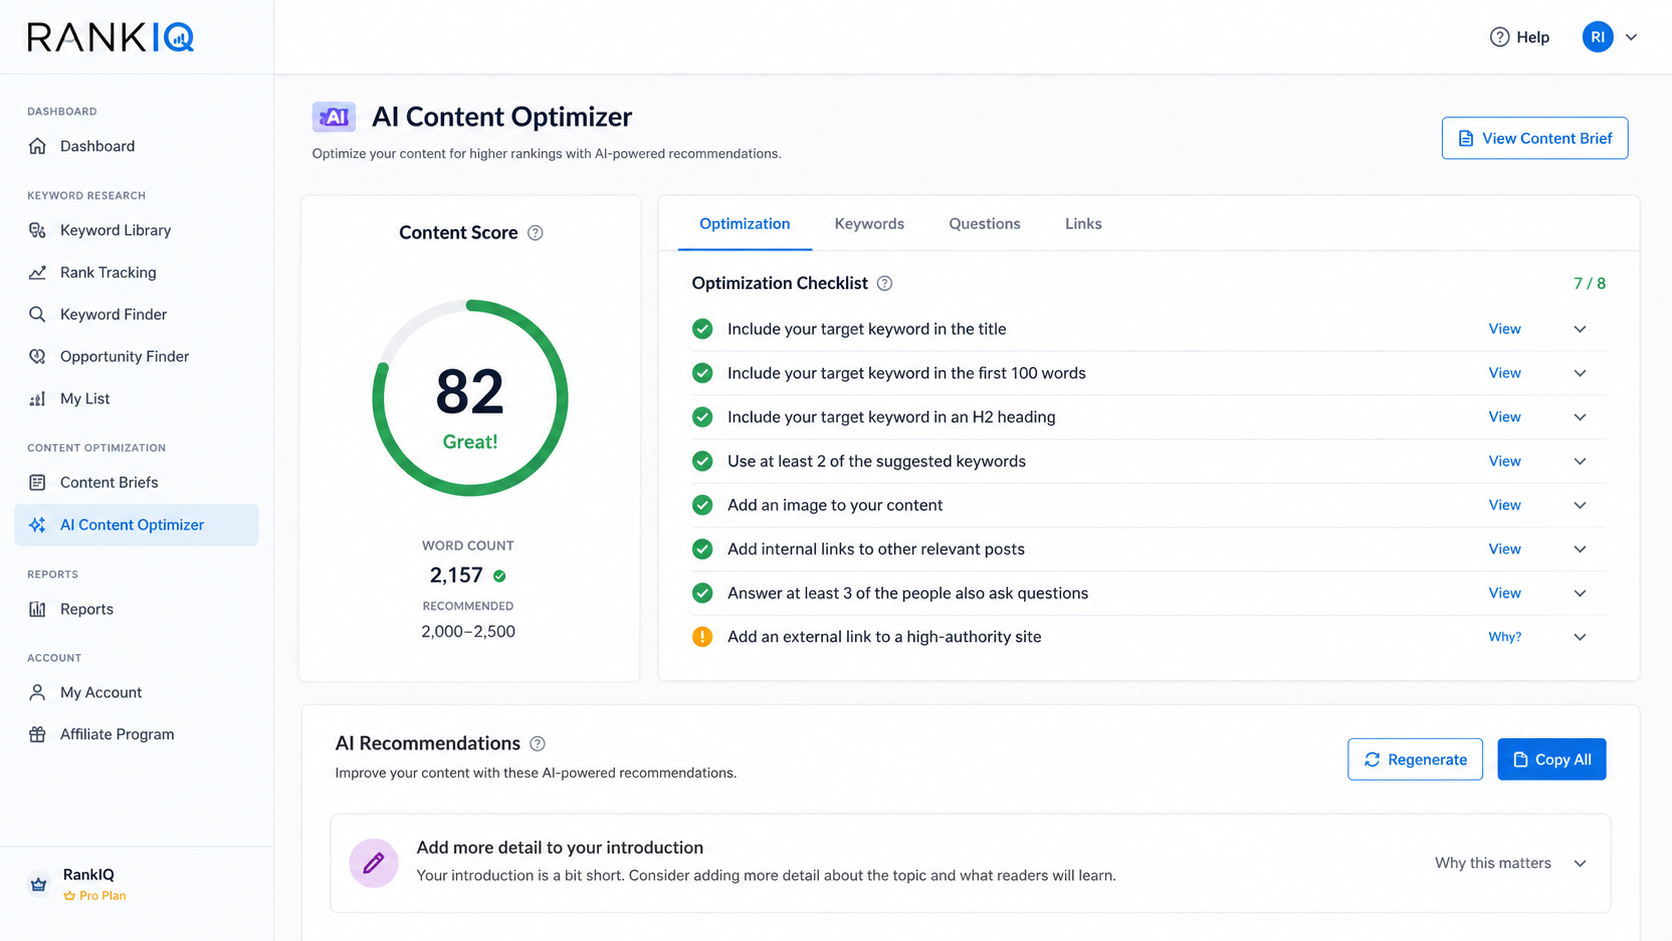Screen dimensions: 1672x941
Task: Click the purple pencil introduction icon
Action: 374,863
